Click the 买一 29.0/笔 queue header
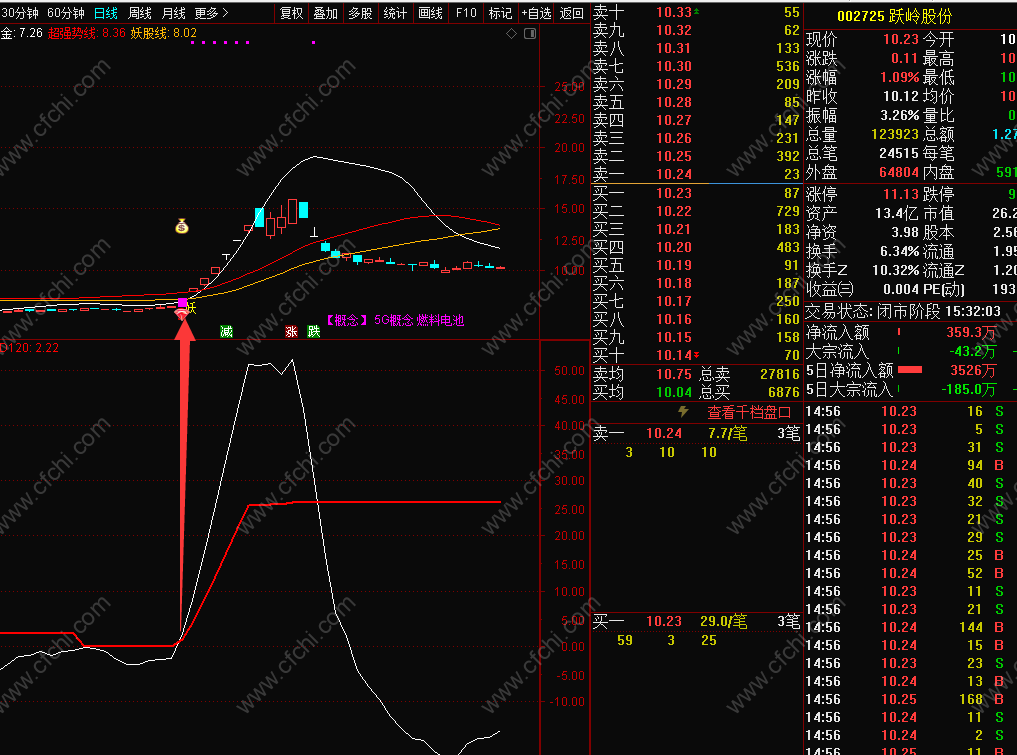The height and width of the screenshot is (755, 1017). [x=696, y=621]
